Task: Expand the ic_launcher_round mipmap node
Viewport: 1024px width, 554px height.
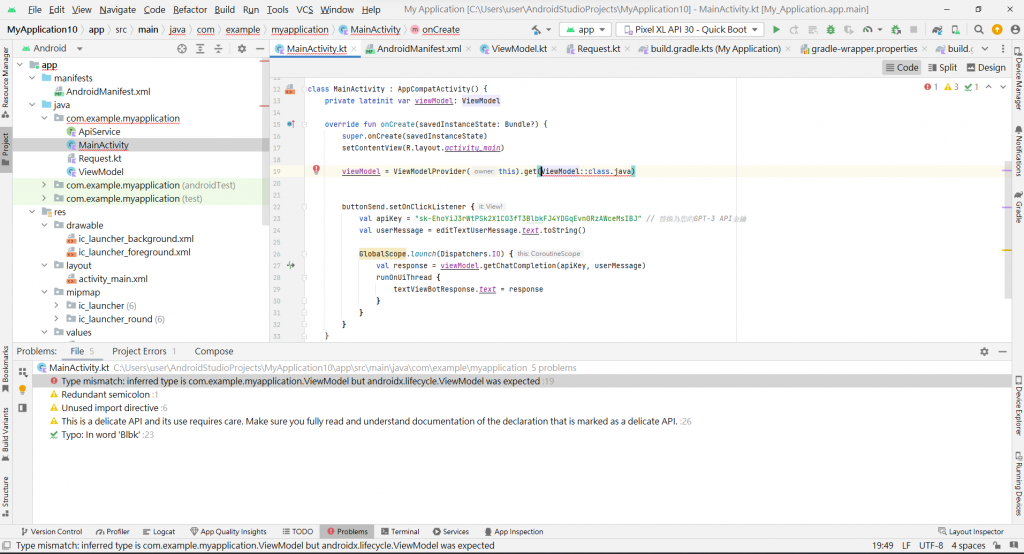Action: 56,319
